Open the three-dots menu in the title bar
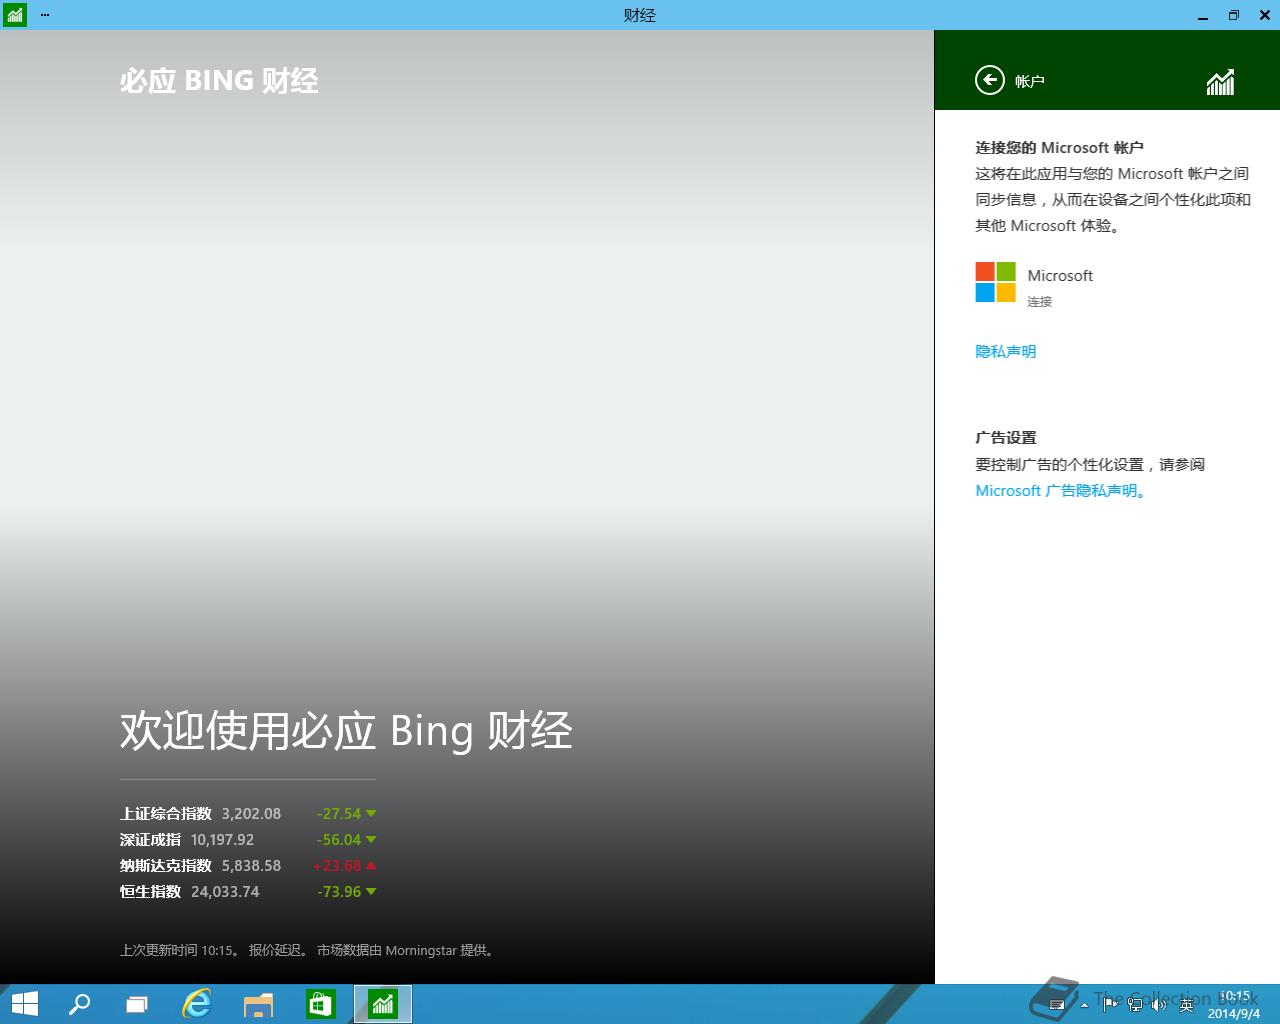Image resolution: width=1280 pixels, height=1024 pixels. pos(44,15)
